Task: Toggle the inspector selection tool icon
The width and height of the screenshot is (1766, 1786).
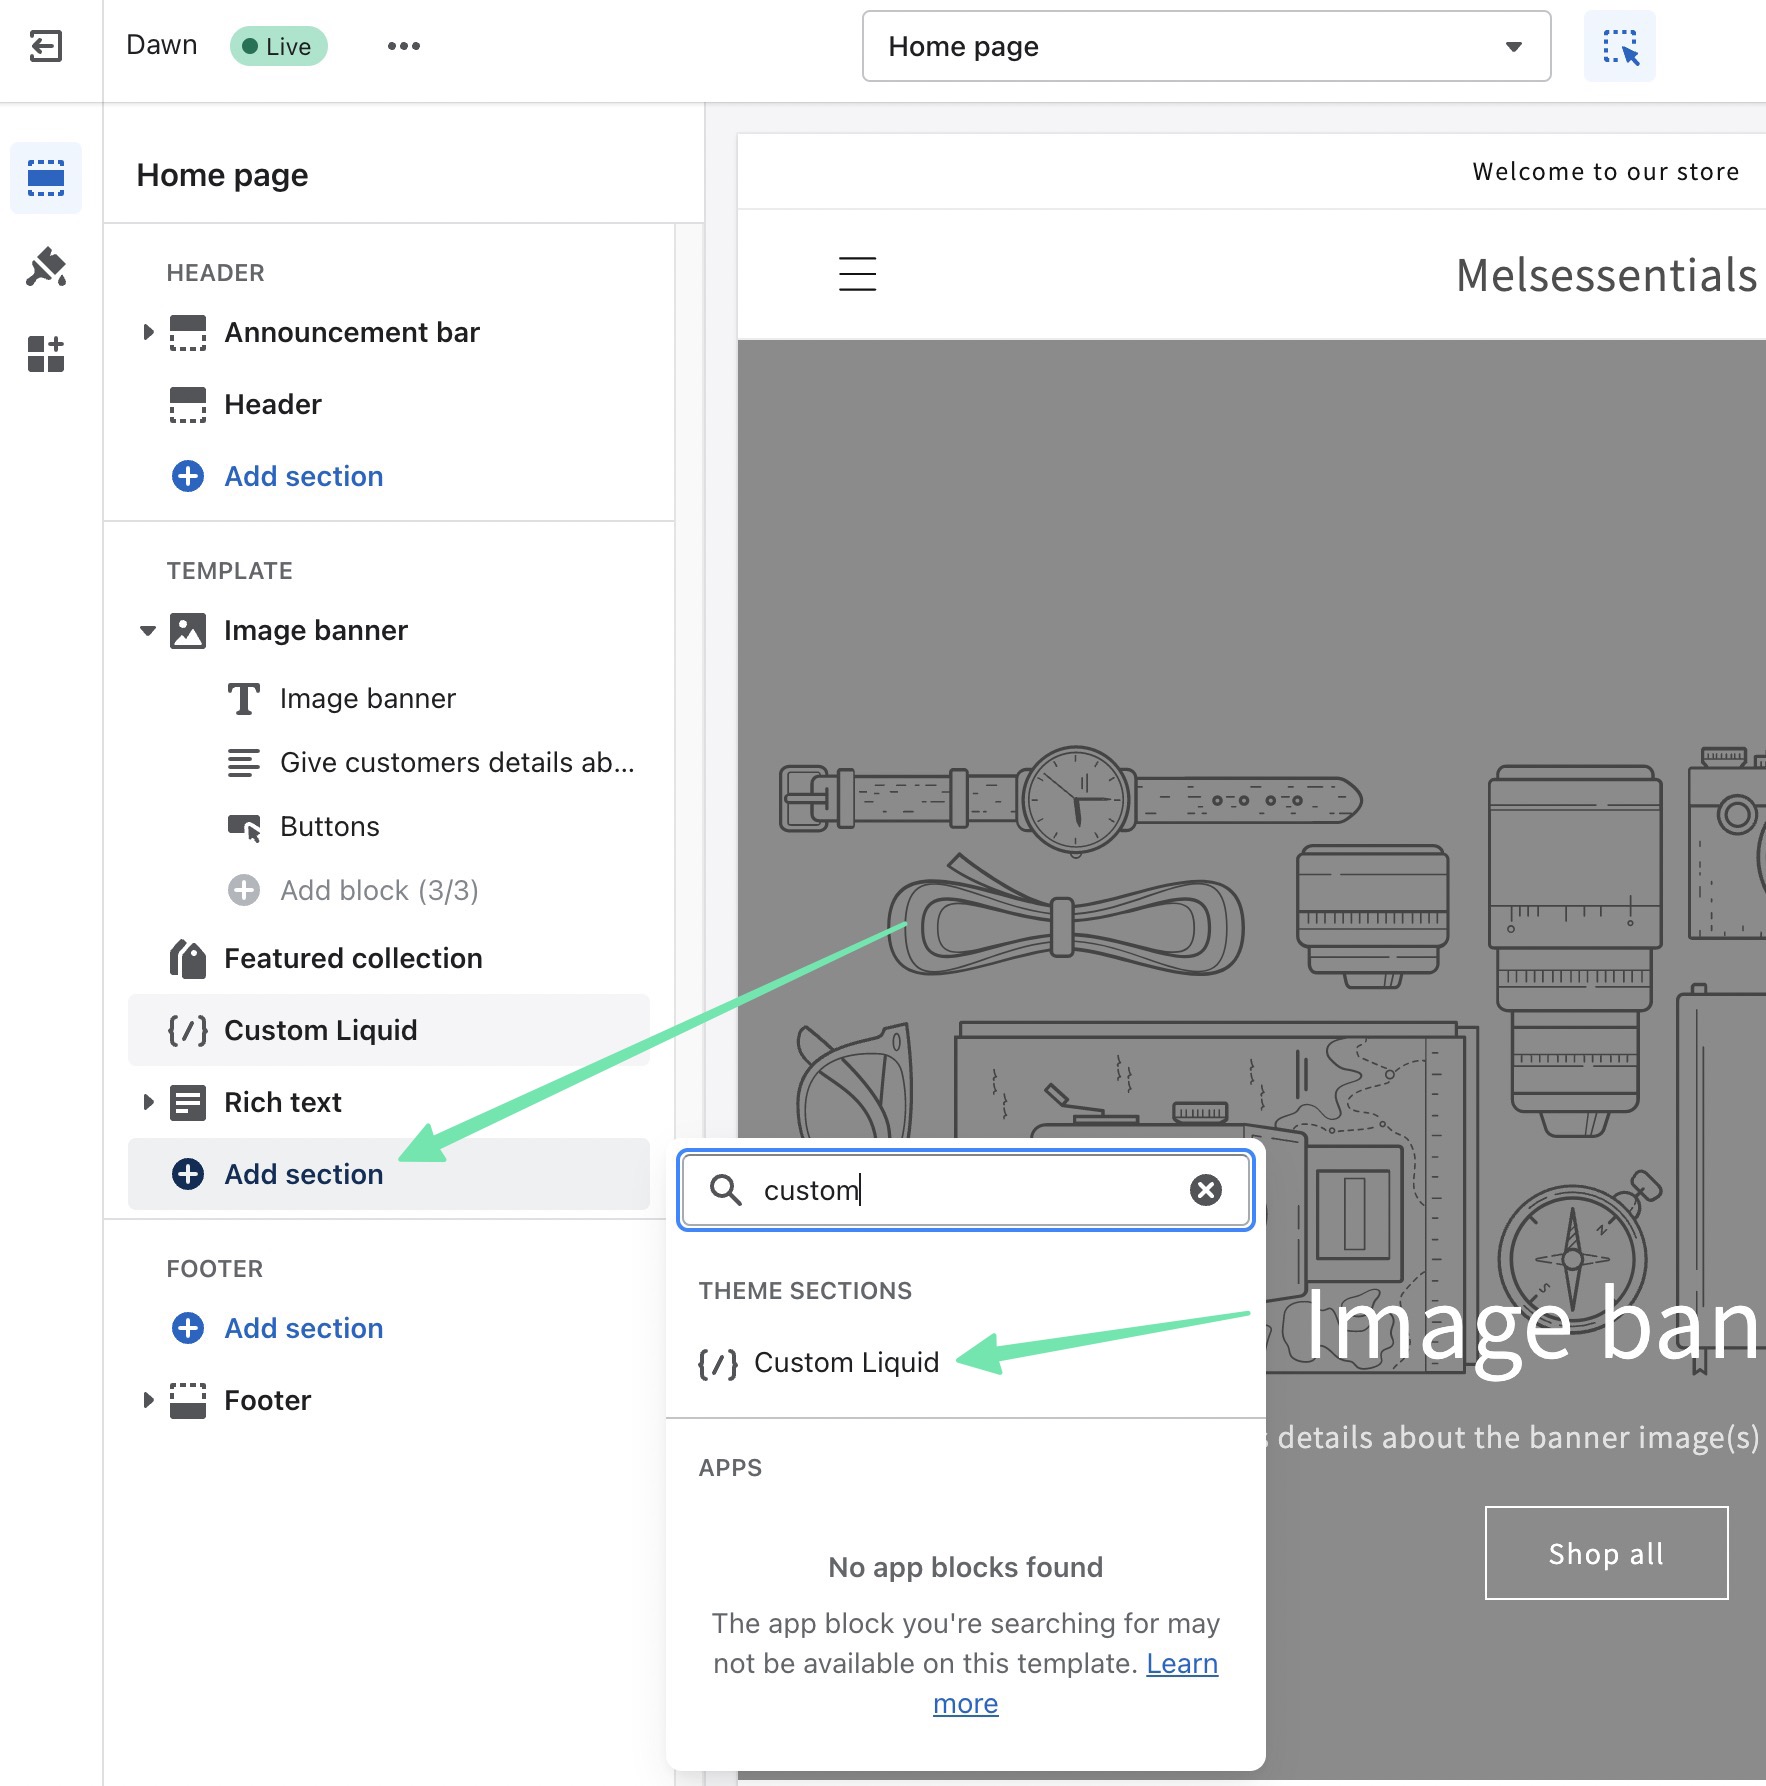Action: [x=1619, y=46]
